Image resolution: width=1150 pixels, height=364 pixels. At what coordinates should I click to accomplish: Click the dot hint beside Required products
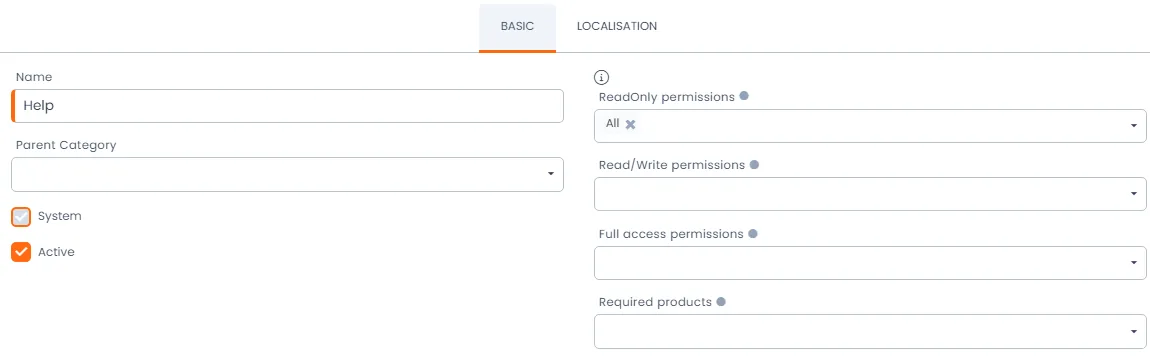coord(721,302)
